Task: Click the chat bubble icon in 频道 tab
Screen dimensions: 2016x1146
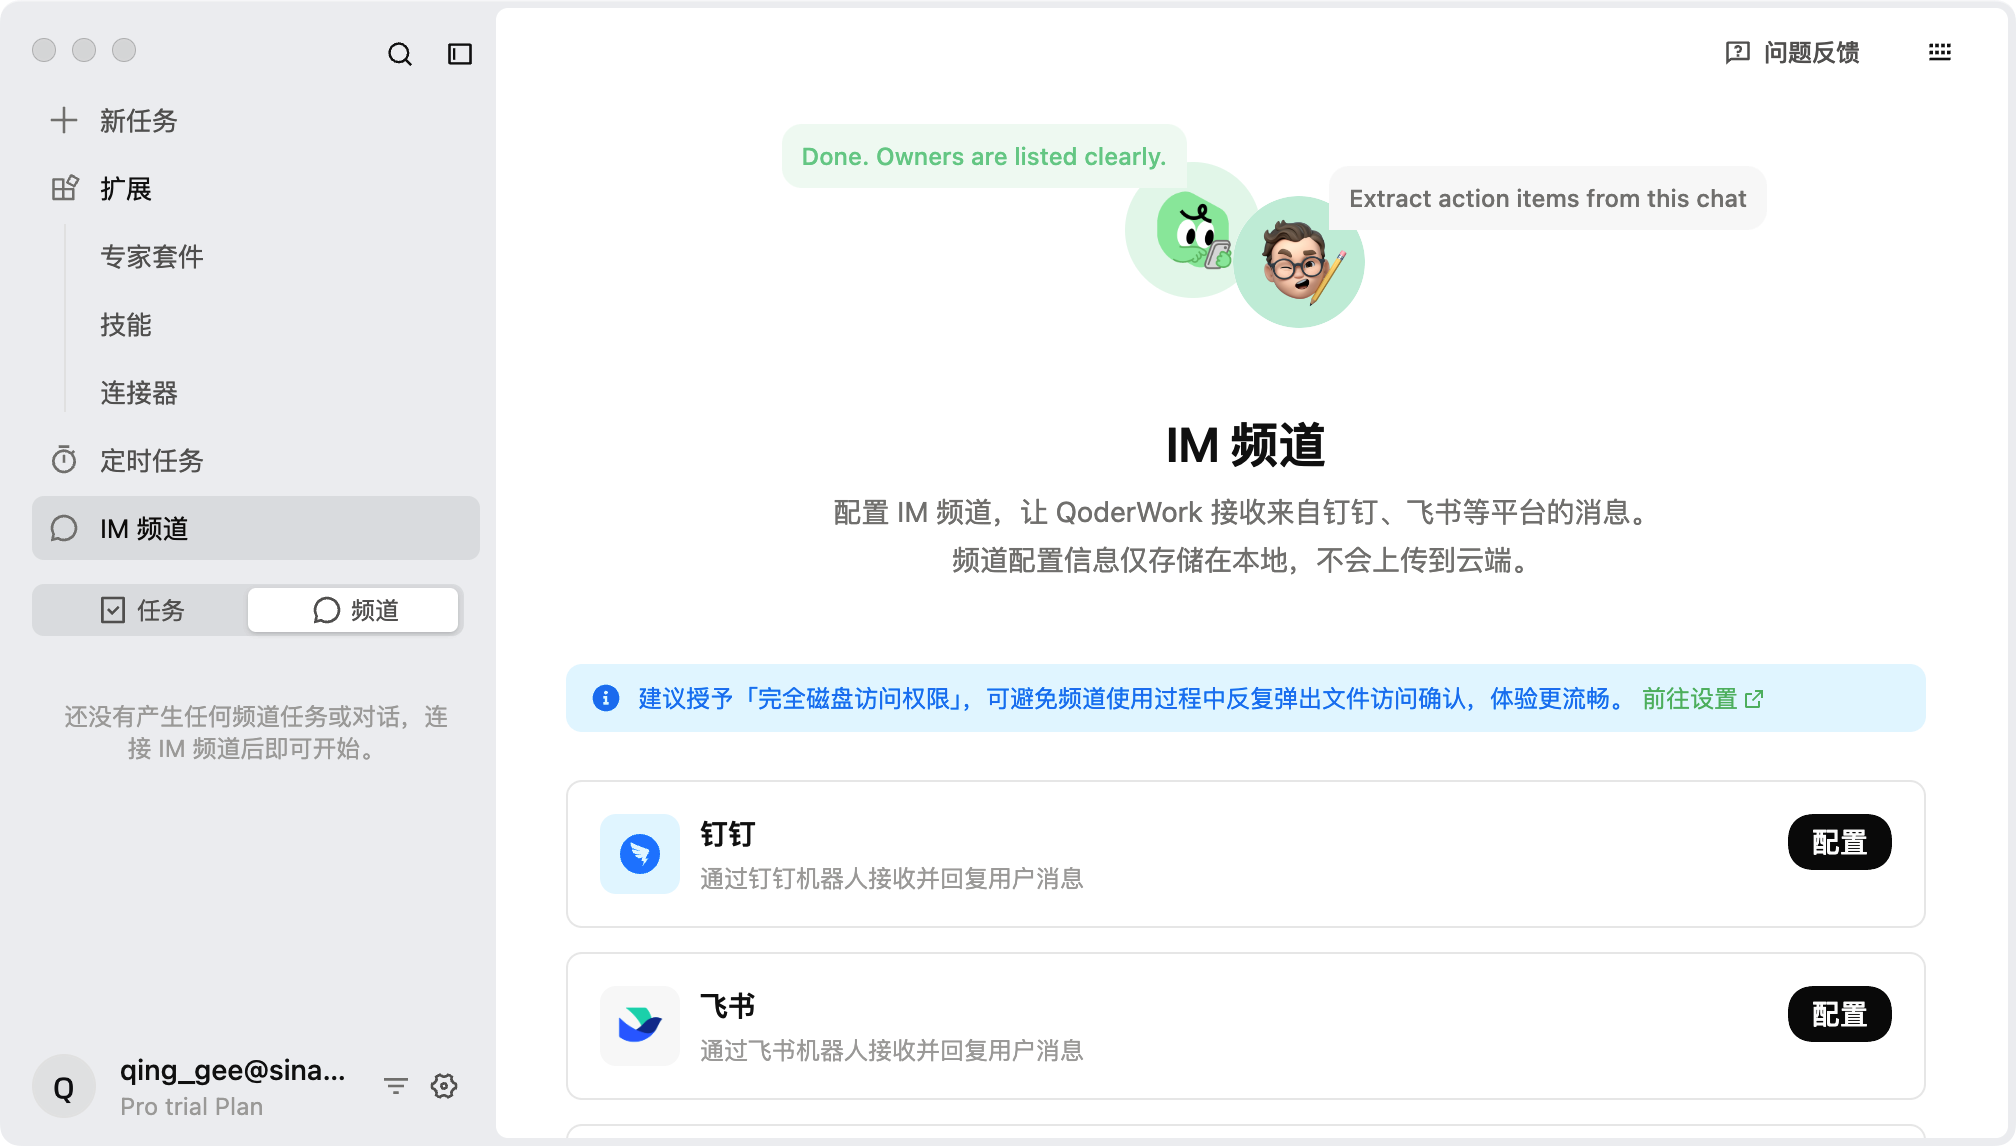Action: [326, 610]
